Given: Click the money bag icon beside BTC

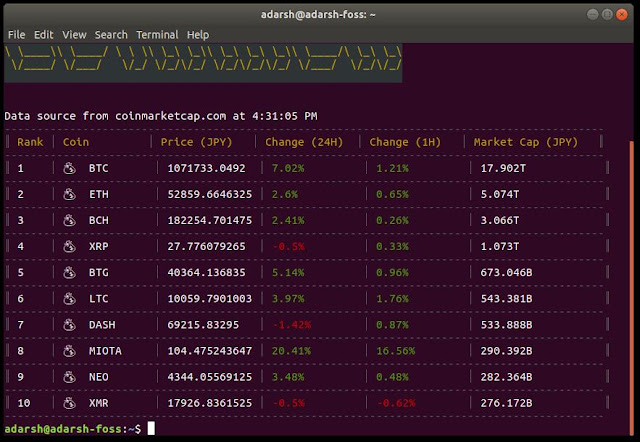Looking at the screenshot, I should 69,168.
